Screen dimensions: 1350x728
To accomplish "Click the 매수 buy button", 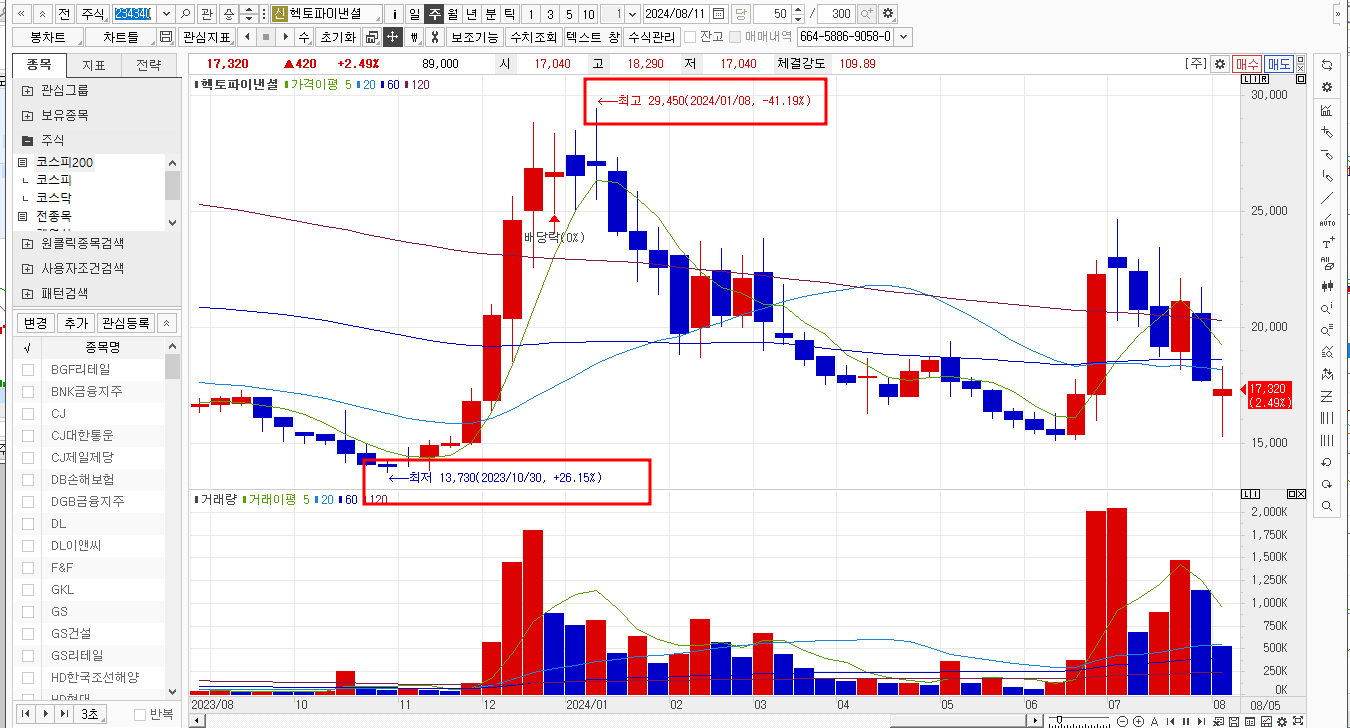I will pos(1247,63).
